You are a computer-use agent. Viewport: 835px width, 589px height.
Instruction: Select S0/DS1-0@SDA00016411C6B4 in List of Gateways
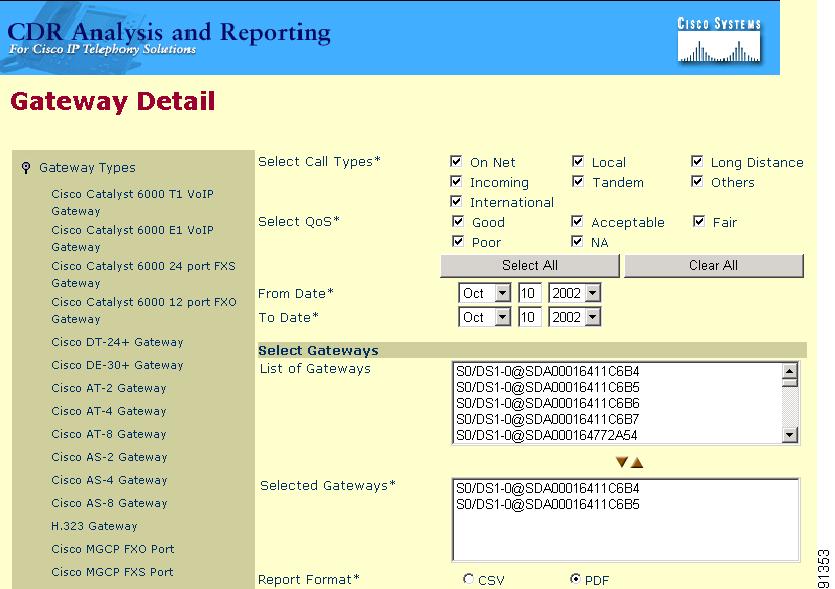(547, 371)
